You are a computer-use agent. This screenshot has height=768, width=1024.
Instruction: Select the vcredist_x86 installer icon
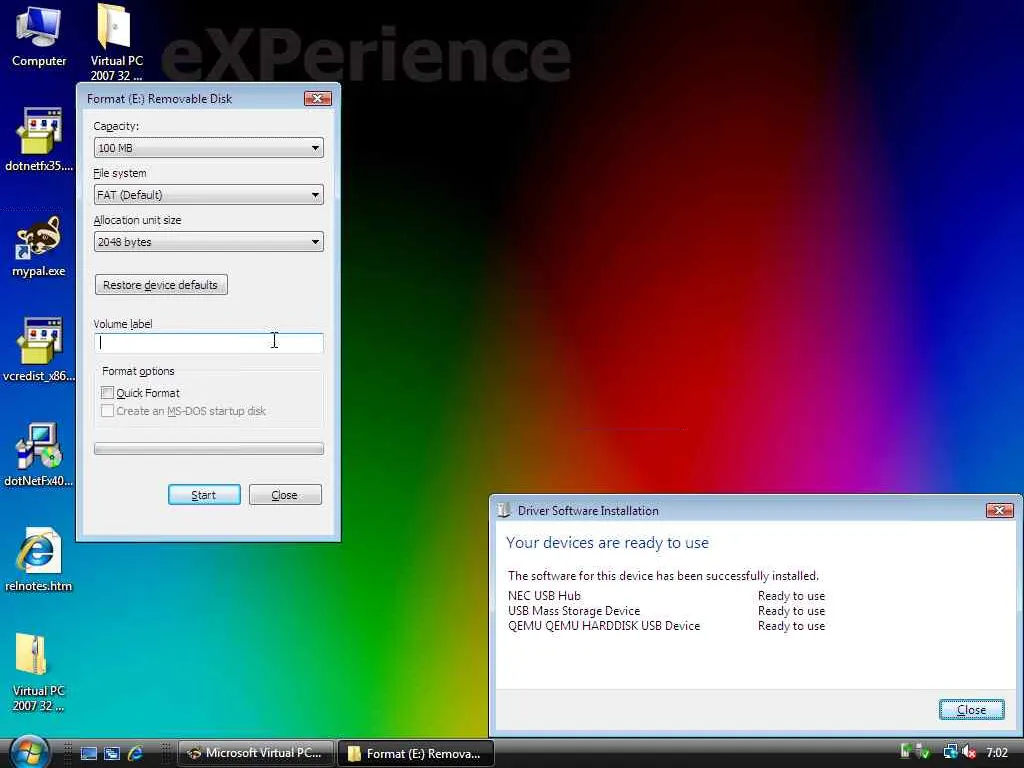39,349
